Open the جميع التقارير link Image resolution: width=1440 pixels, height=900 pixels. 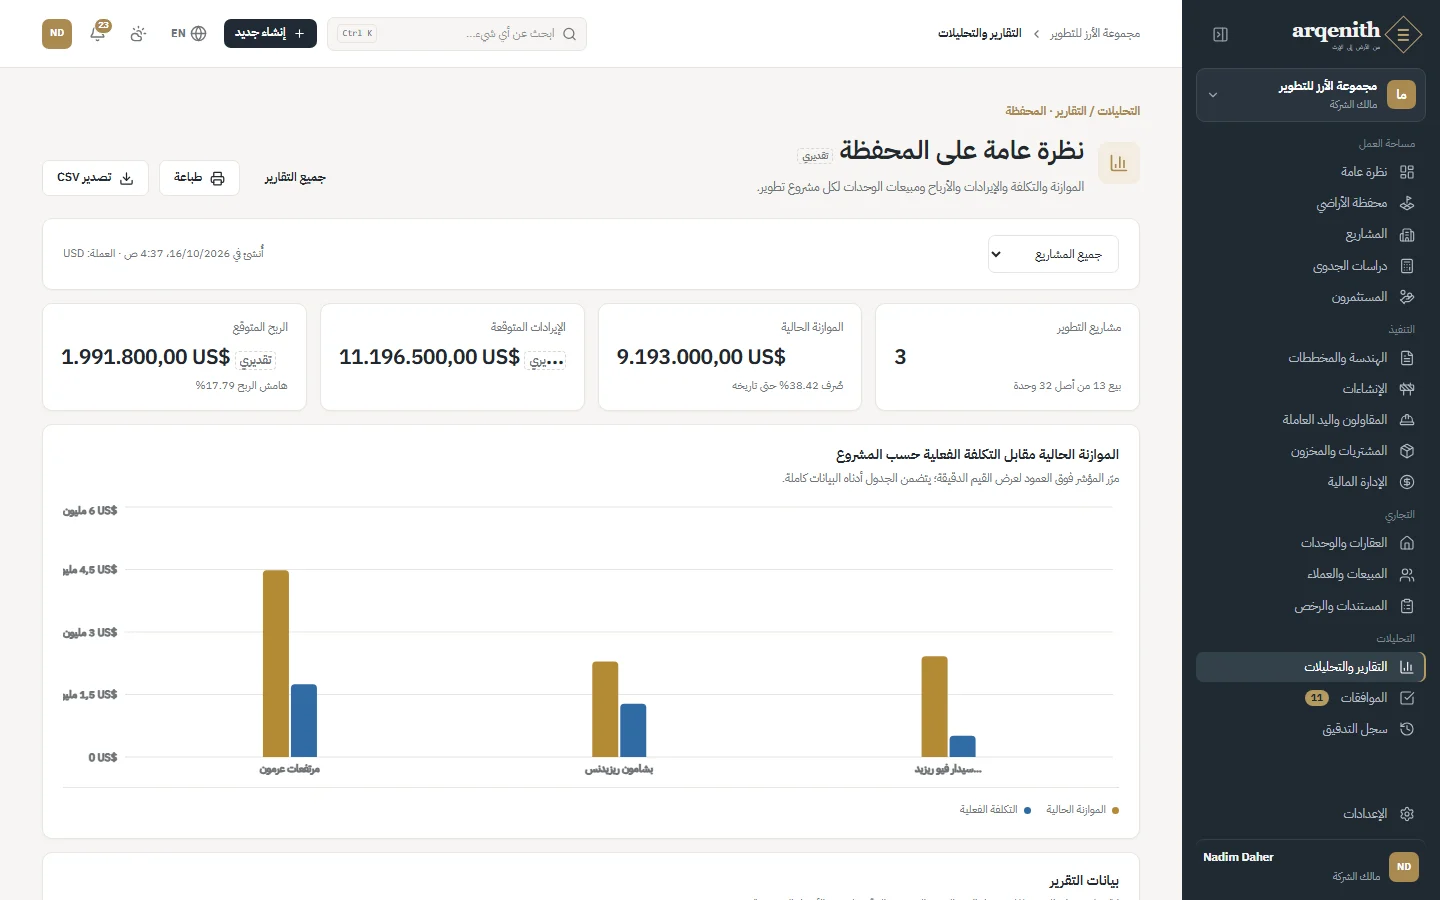295,178
